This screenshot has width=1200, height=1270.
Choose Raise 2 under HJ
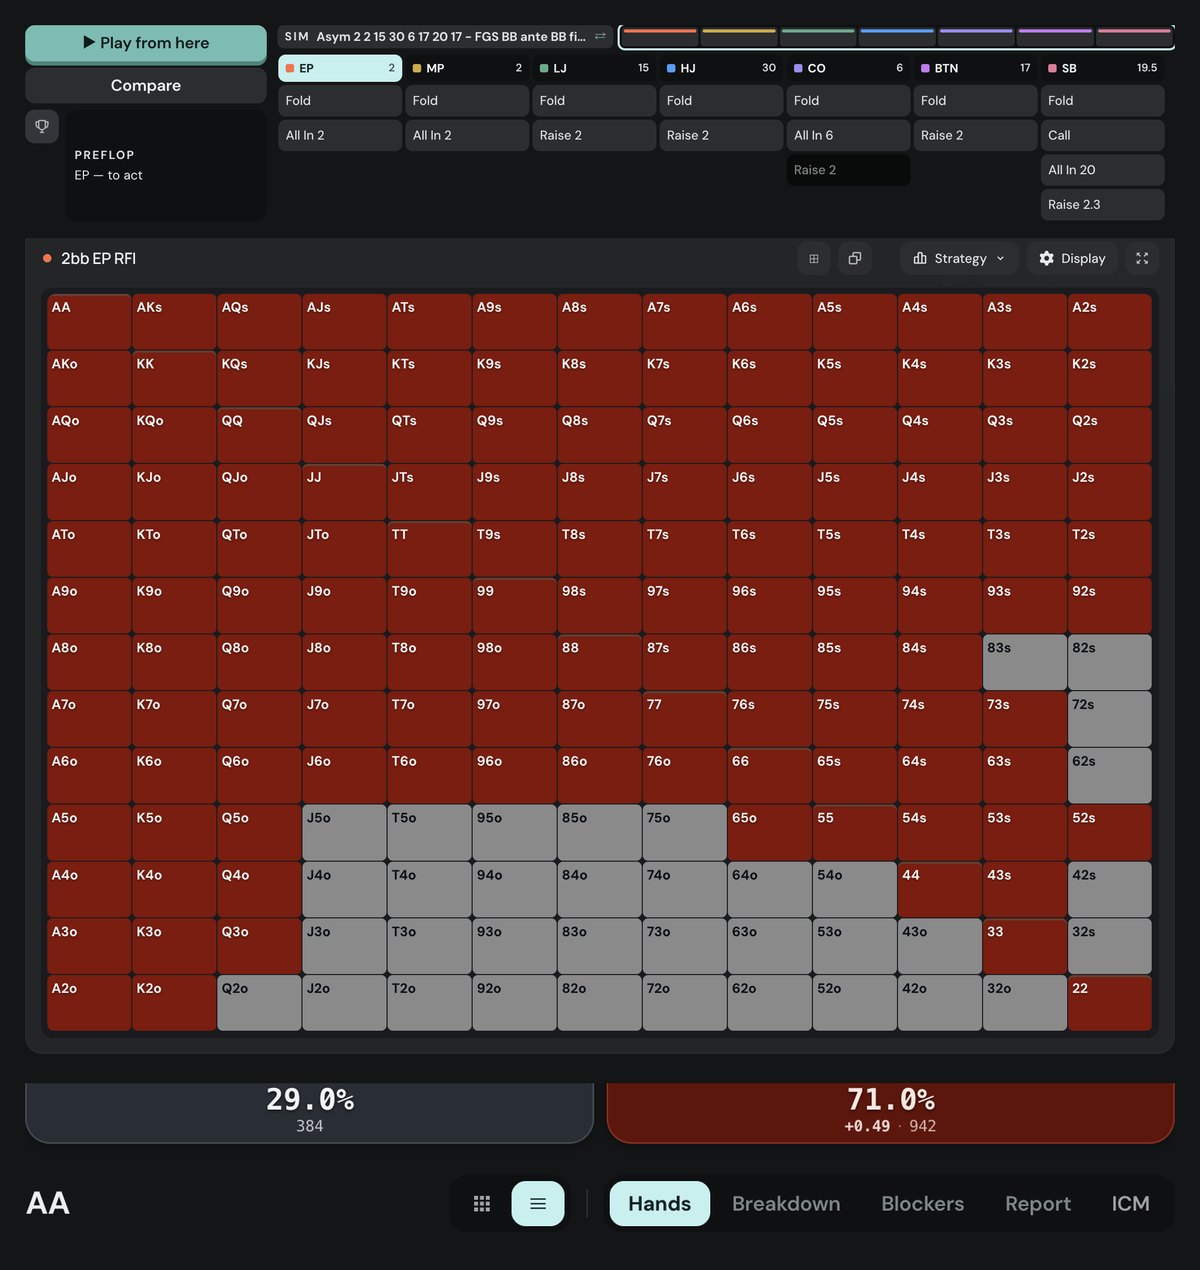721,135
